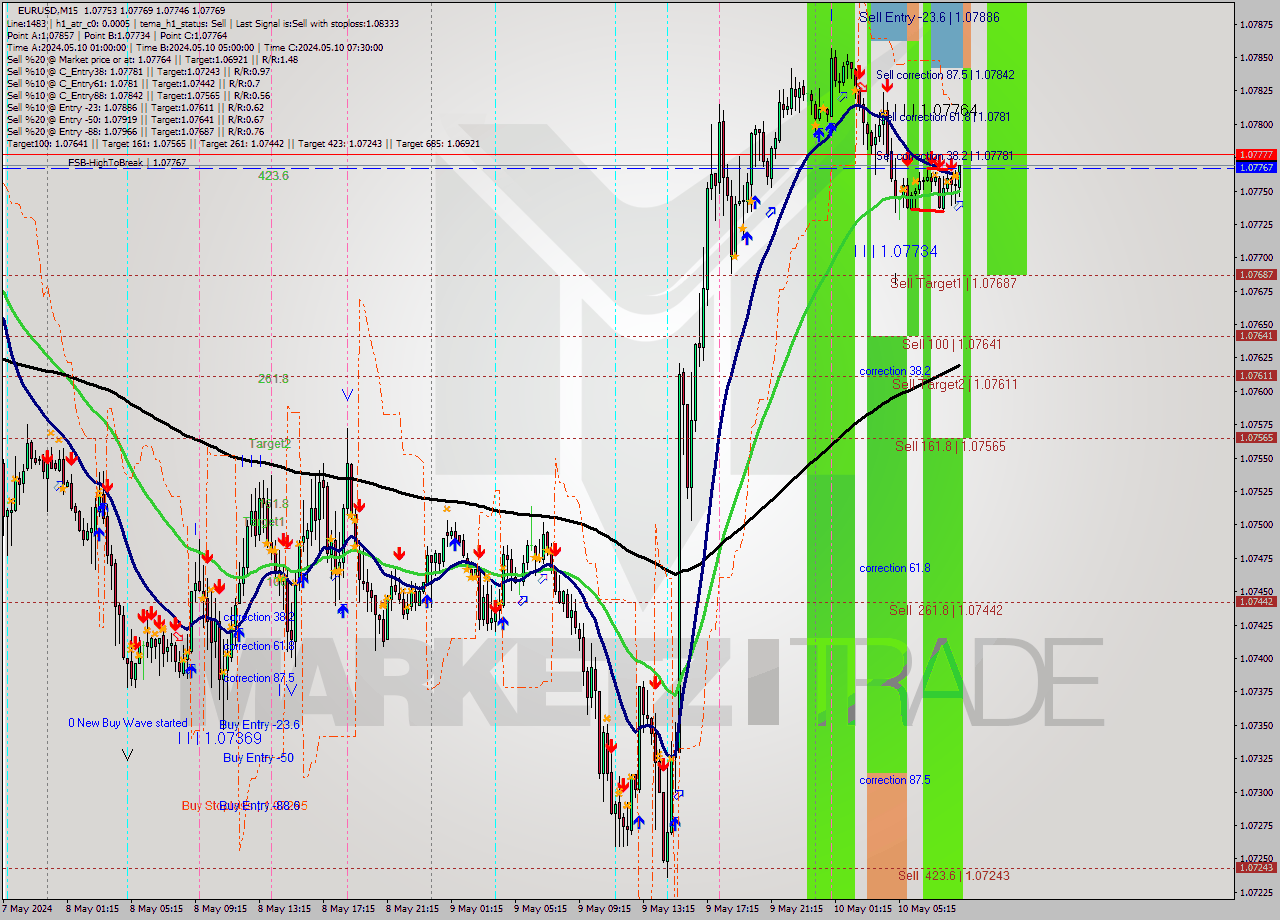This screenshot has width=1280, height=920.
Task: Click the 'Sell 261.8 | 1.07442' label
Action: (946, 610)
